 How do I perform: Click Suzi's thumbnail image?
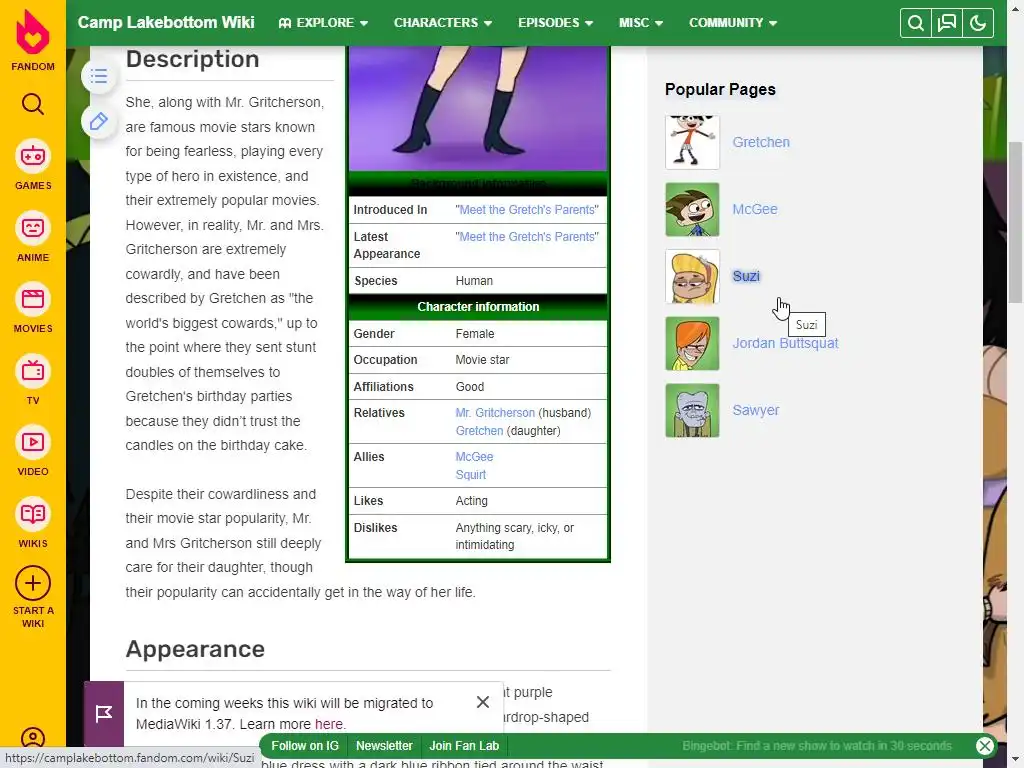tap(692, 276)
